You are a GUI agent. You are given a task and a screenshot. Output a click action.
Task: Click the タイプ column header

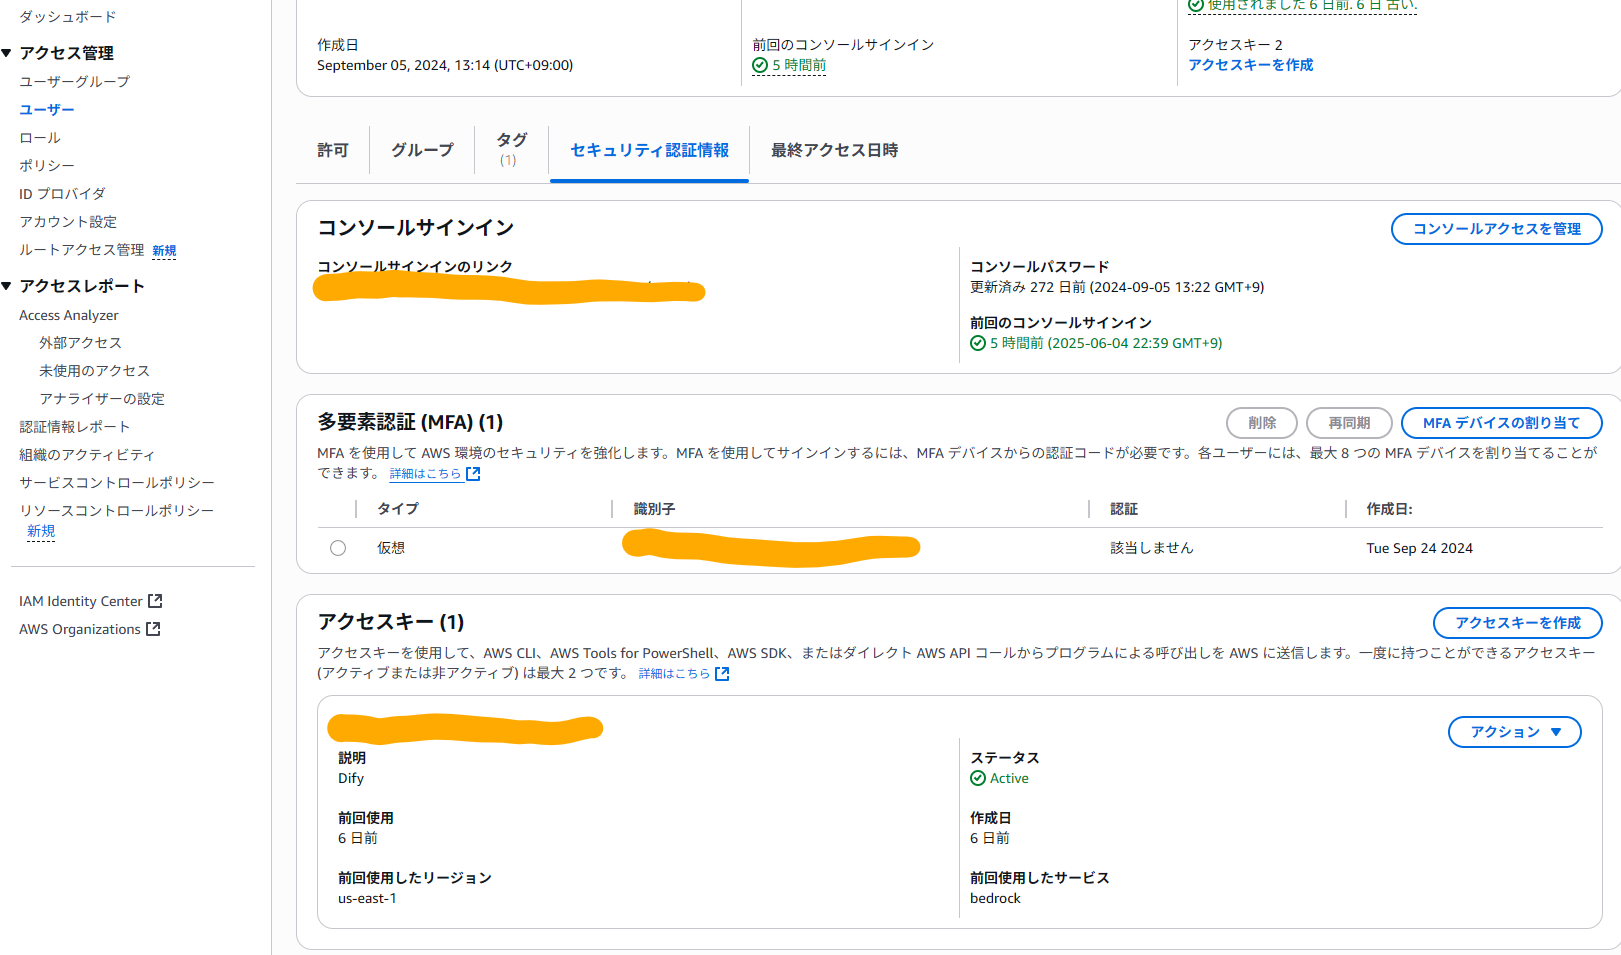point(398,509)
